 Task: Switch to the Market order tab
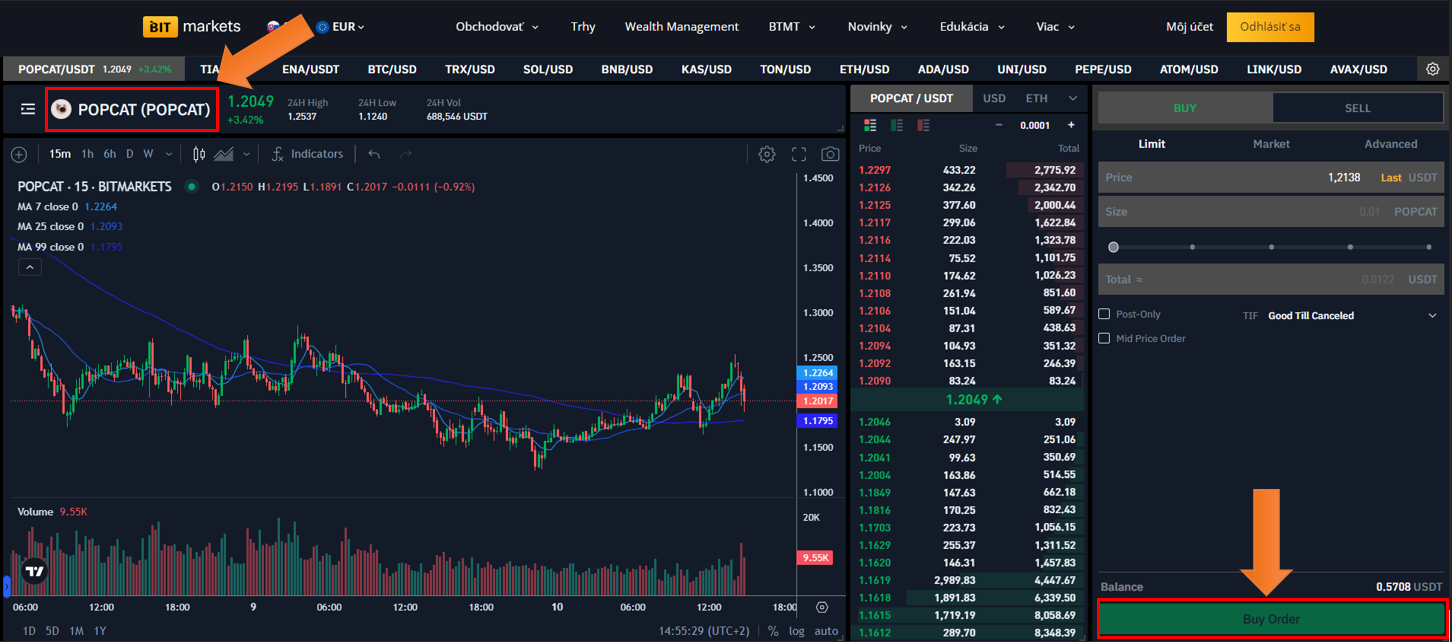coord(1271,144)
